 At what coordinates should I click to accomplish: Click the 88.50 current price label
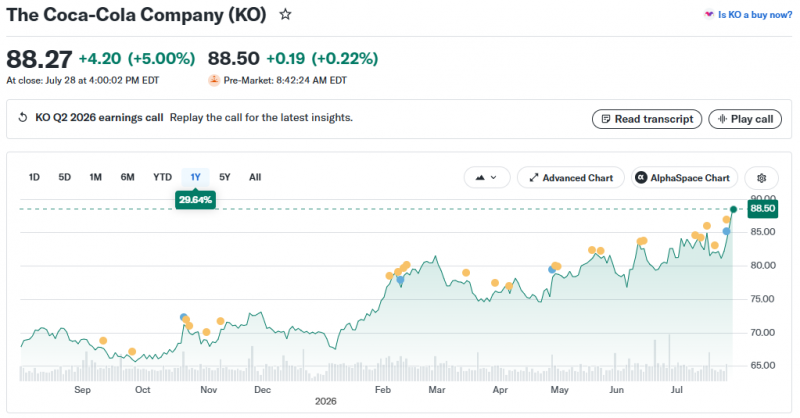pos(763,208)
